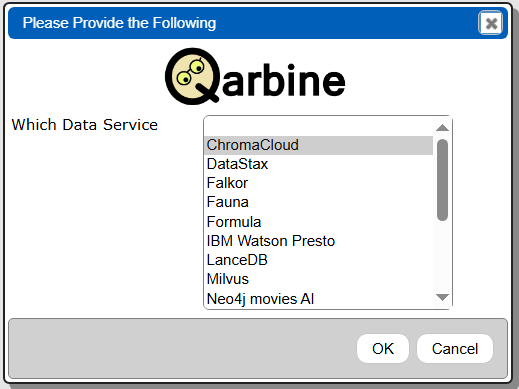Pick LanceDB from the list

[x=318, y=260]
